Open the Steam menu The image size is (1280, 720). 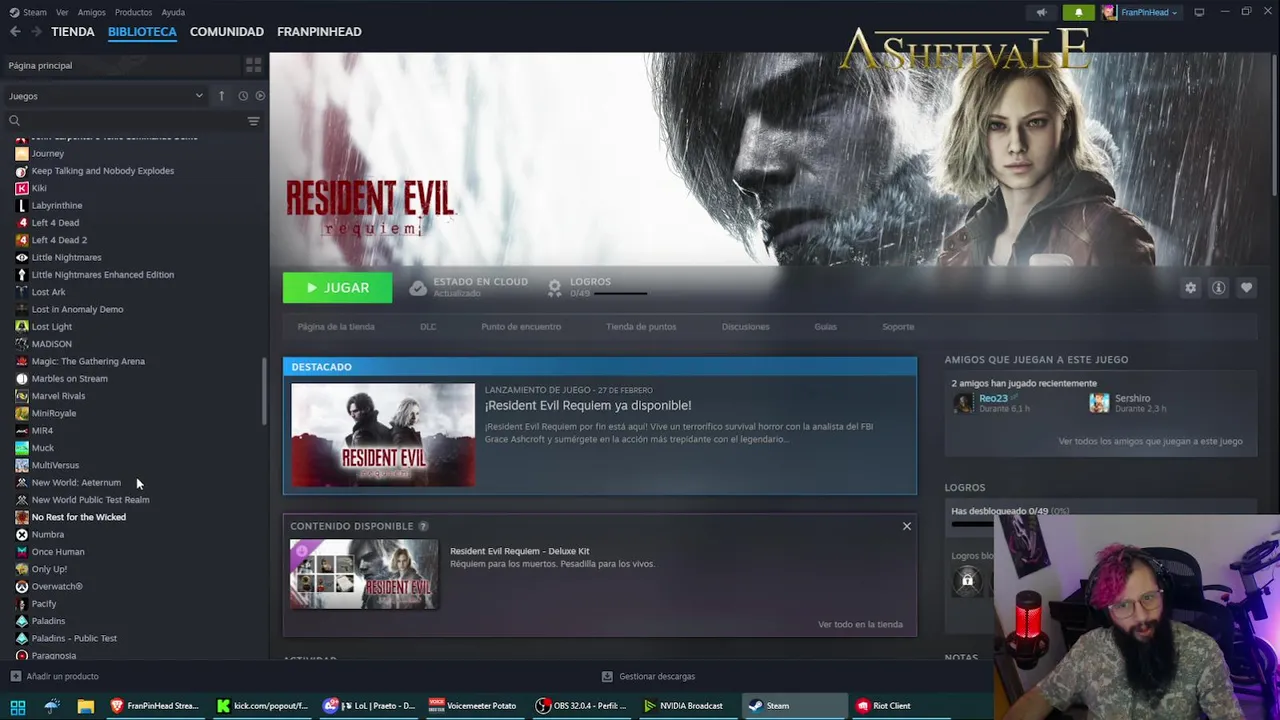click(29, 12)
